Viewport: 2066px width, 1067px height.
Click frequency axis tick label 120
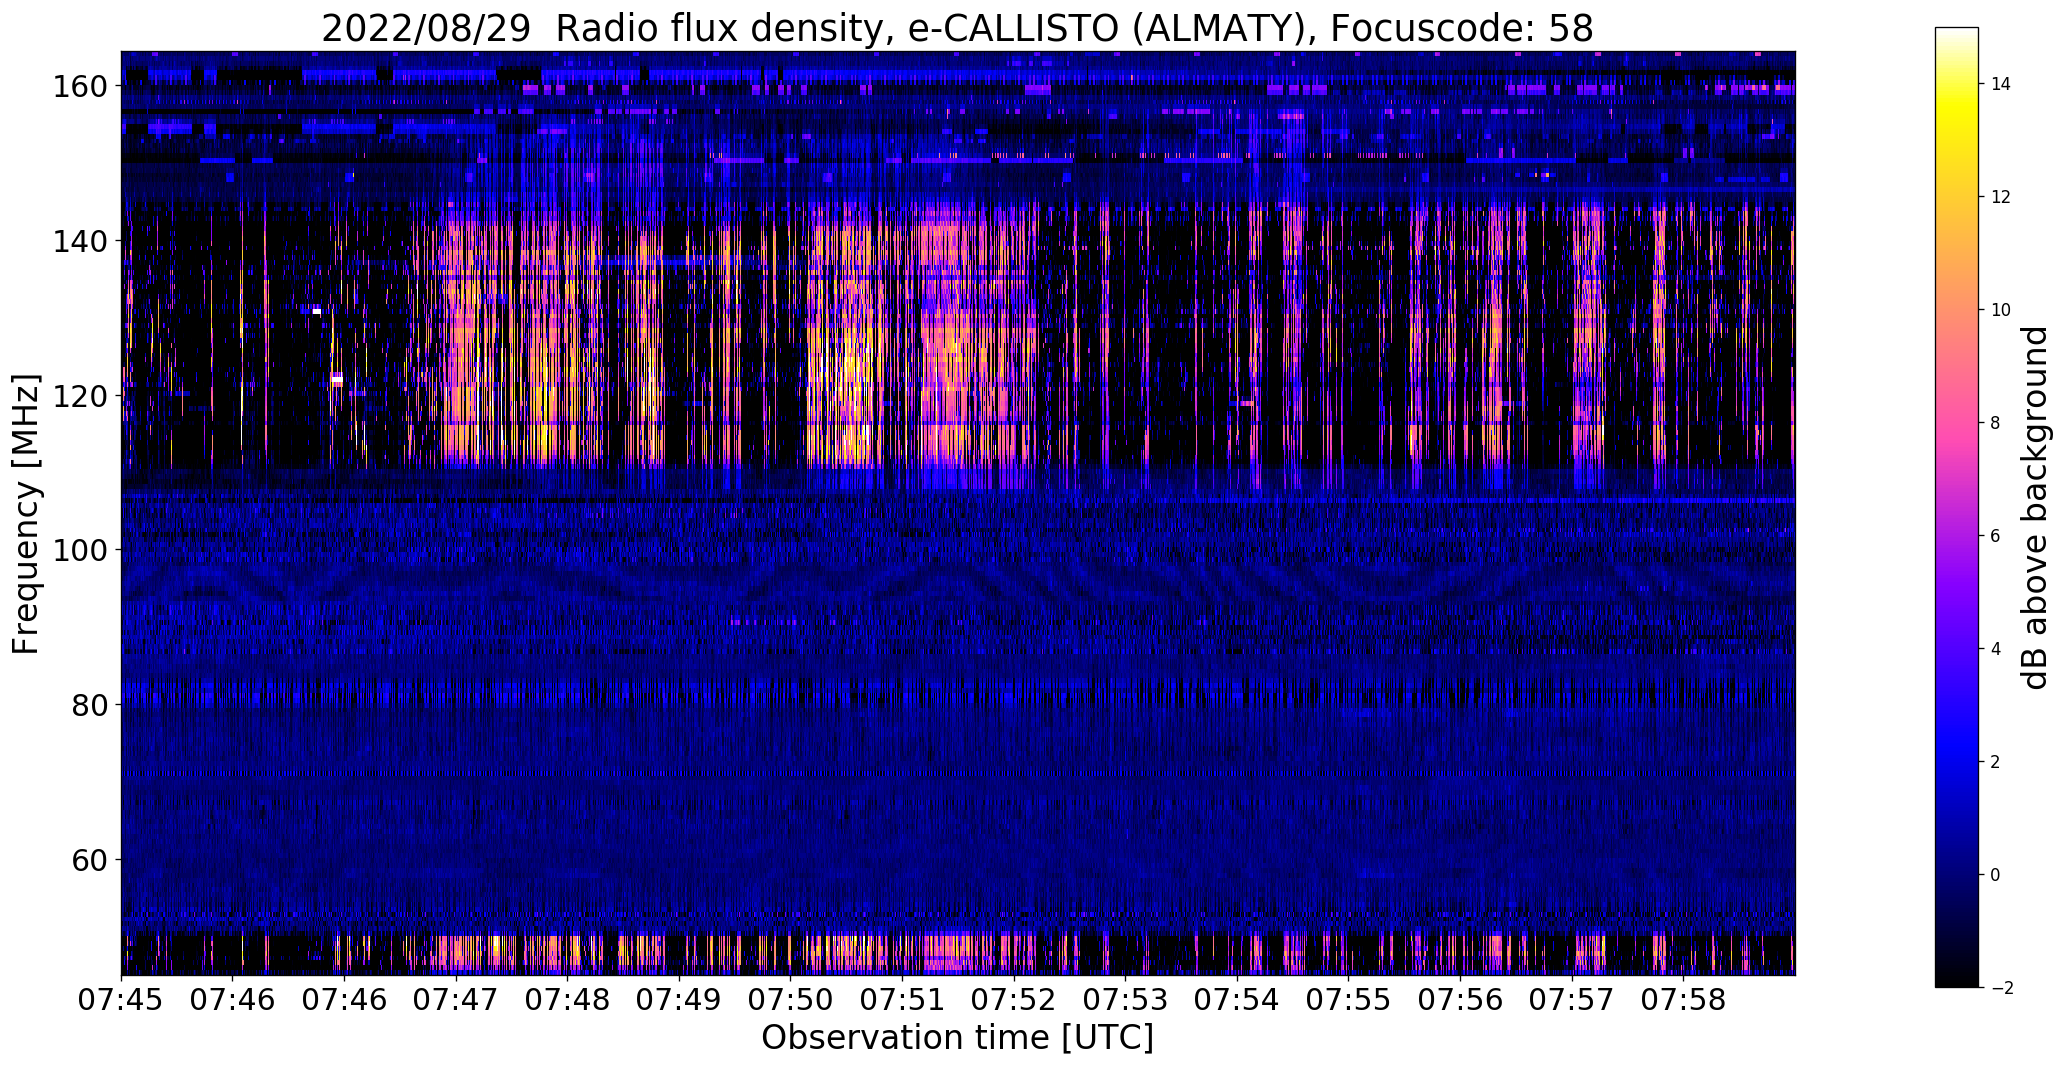[x=81, y=396]
